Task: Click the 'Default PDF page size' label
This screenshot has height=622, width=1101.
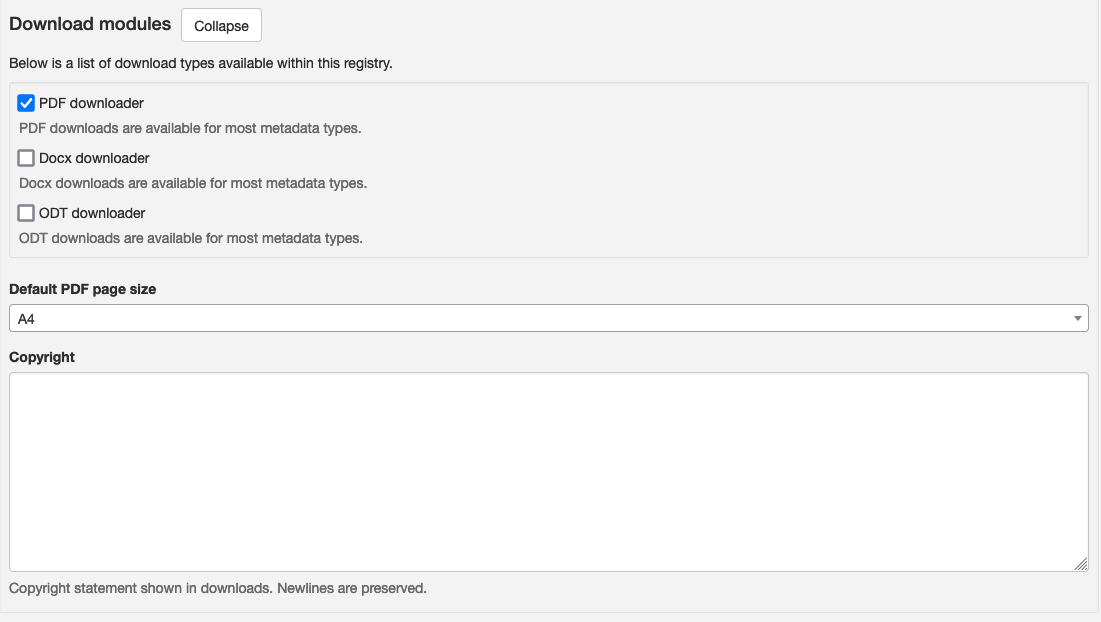Action: pyautogui.click(x=83, y=289)
